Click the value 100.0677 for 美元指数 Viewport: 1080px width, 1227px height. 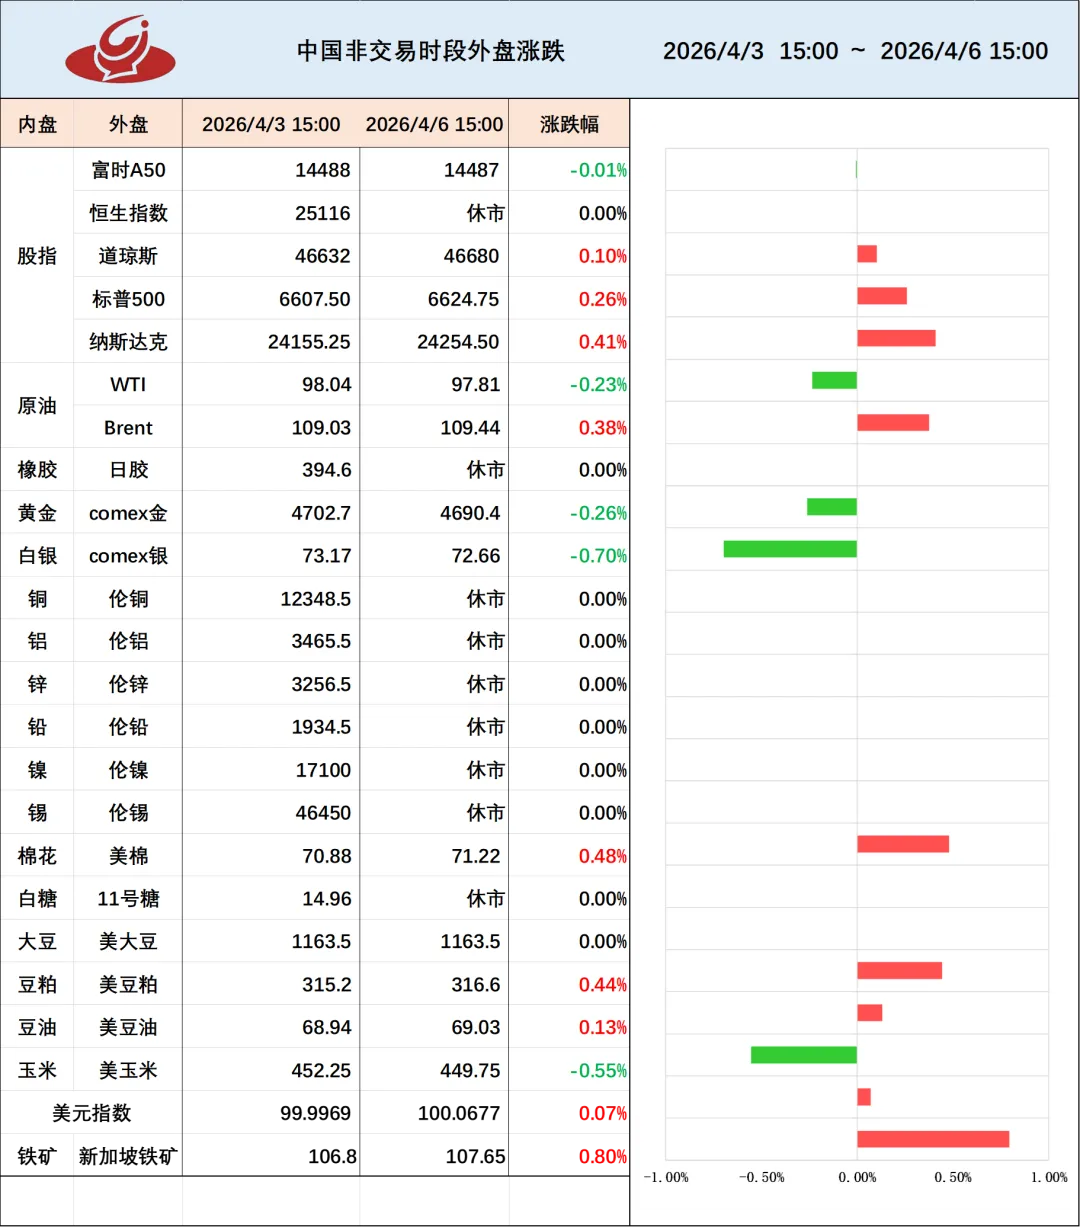click(x=459, y=1113)
